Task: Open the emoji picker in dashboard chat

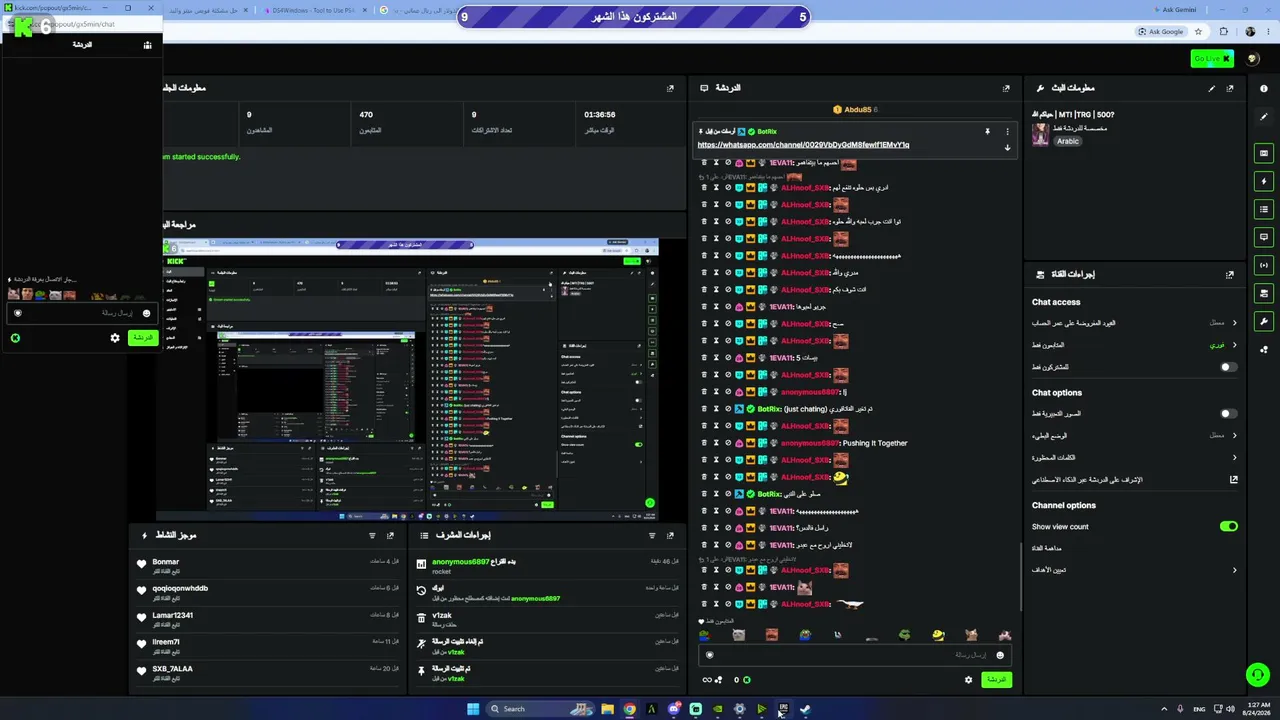Action: tap(999, 655)
